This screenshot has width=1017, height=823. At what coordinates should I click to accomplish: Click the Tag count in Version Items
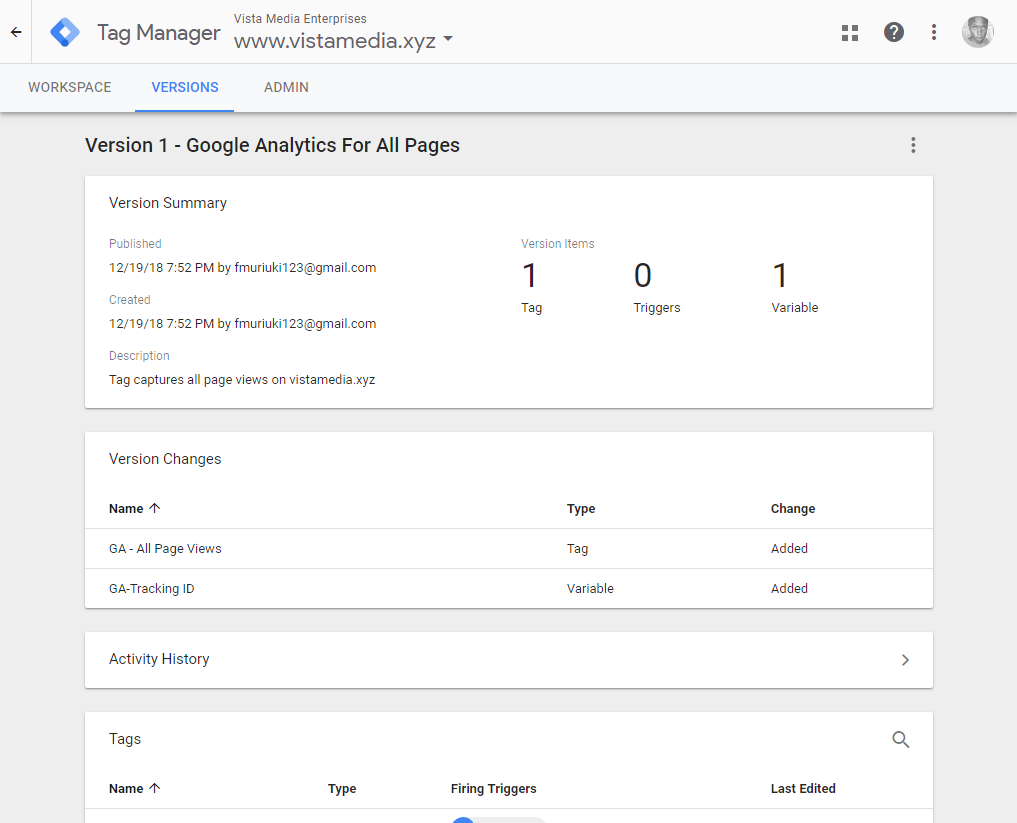tap(530, 277)
